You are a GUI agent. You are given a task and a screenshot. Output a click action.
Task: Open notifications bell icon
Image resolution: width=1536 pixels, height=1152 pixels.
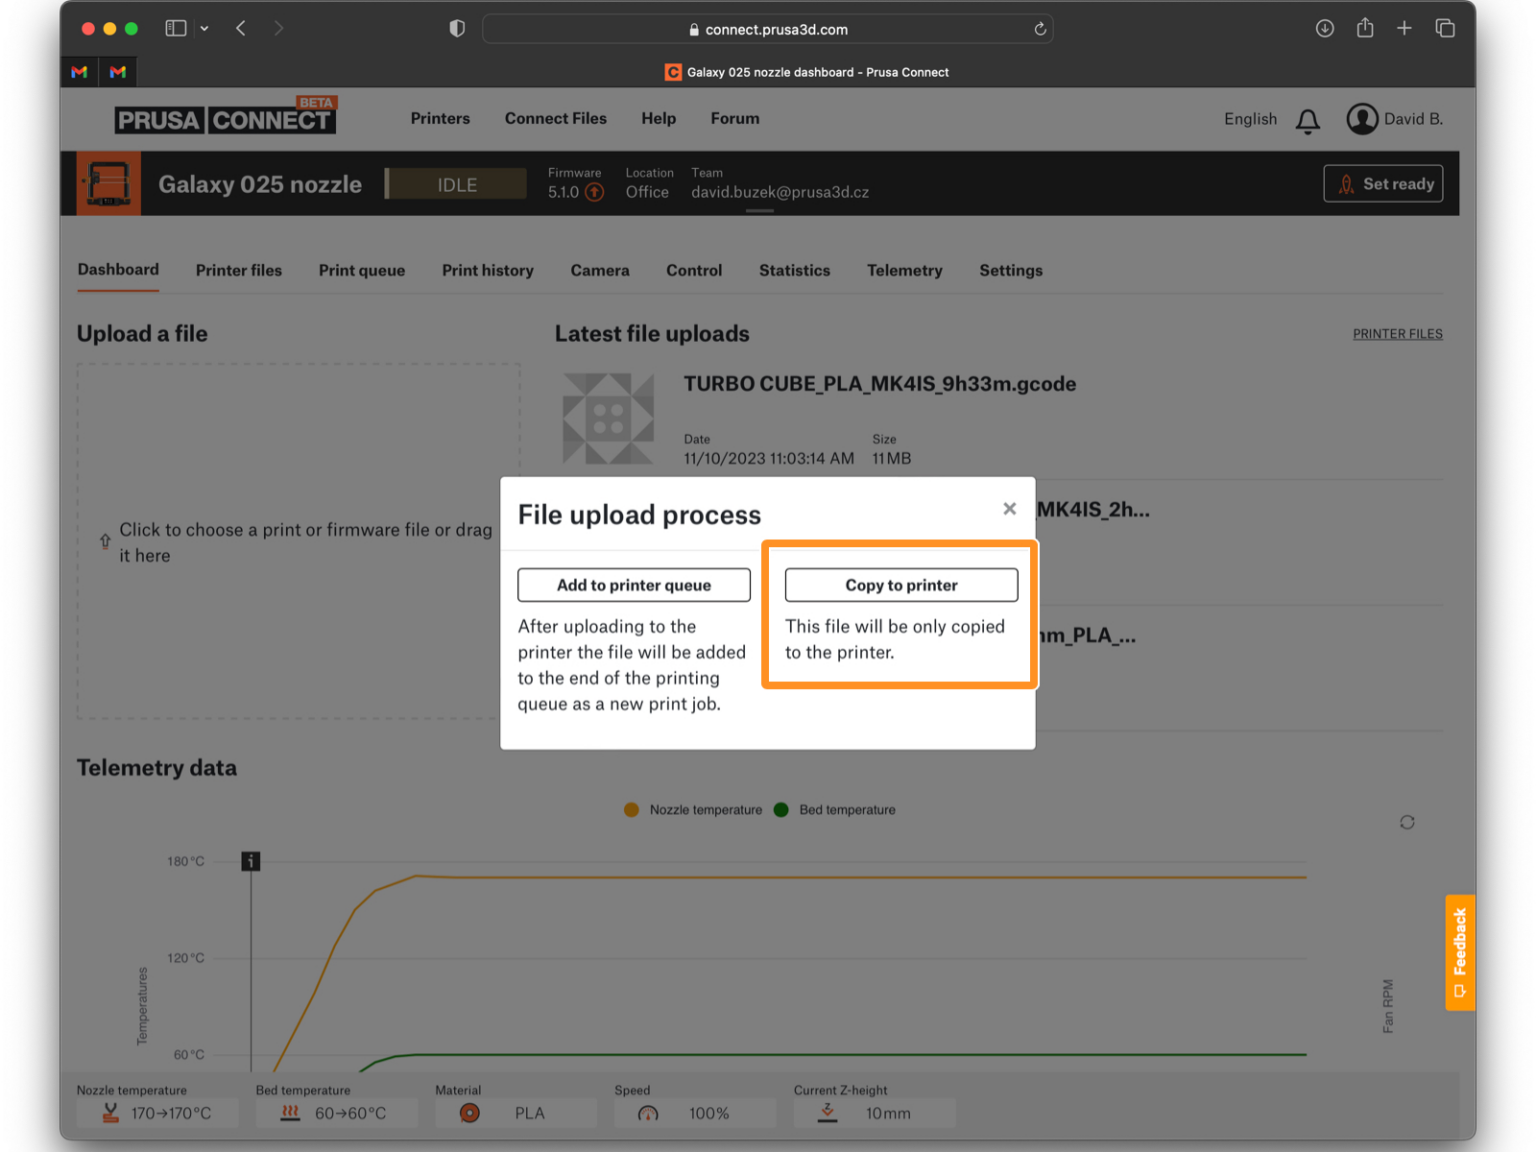pos(1308,121)
